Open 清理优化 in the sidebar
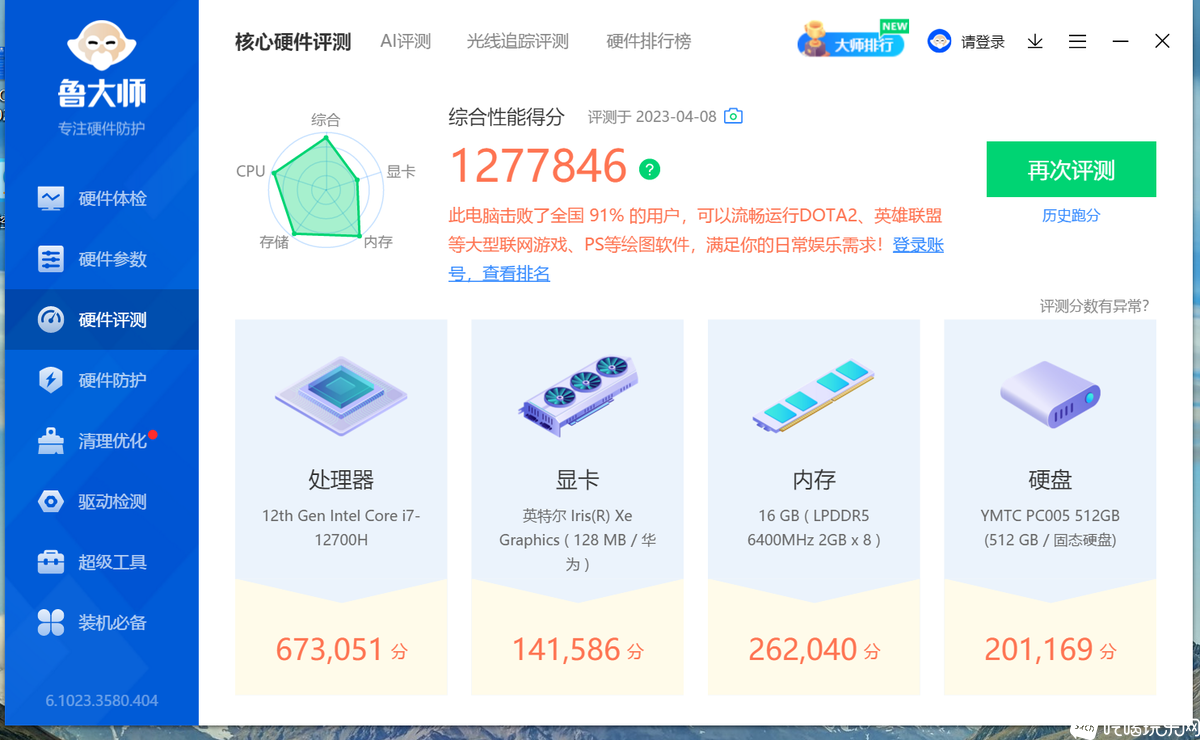The image size is (1200, 740). pos(102,441)
